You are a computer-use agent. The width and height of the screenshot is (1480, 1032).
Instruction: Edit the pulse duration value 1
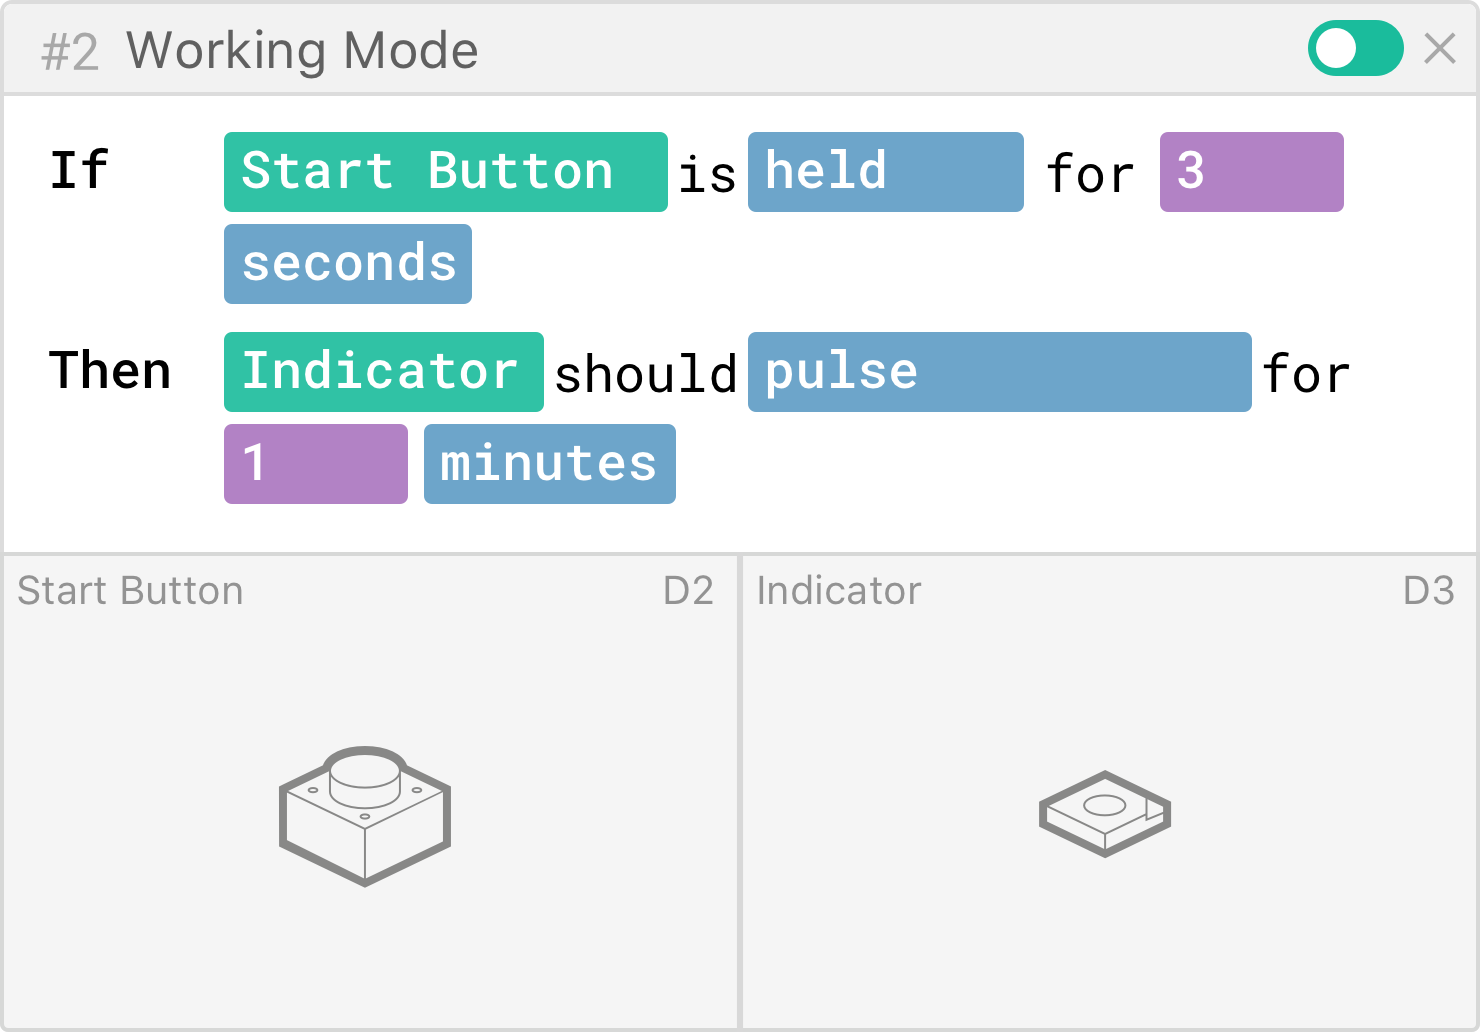pyautogui.click(x=315, y=464)
